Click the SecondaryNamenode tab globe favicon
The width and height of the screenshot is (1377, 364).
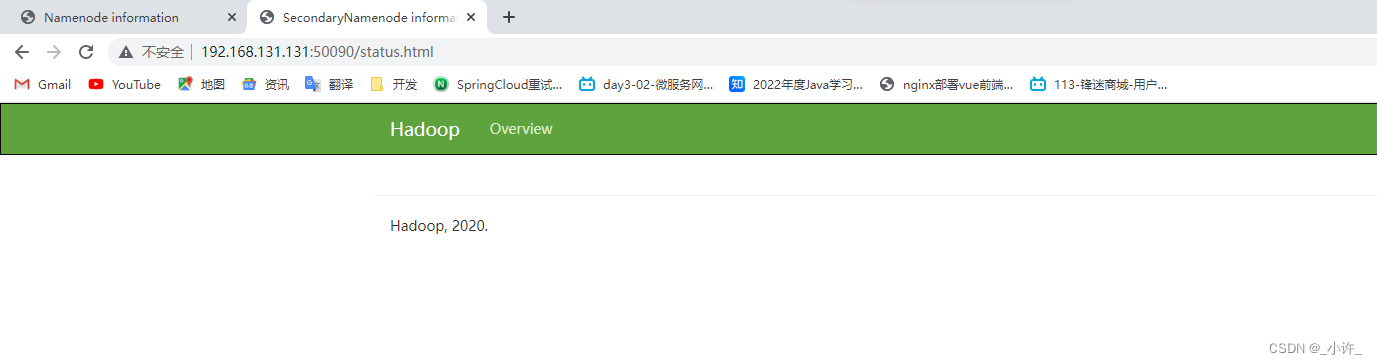tap(267, 17)
